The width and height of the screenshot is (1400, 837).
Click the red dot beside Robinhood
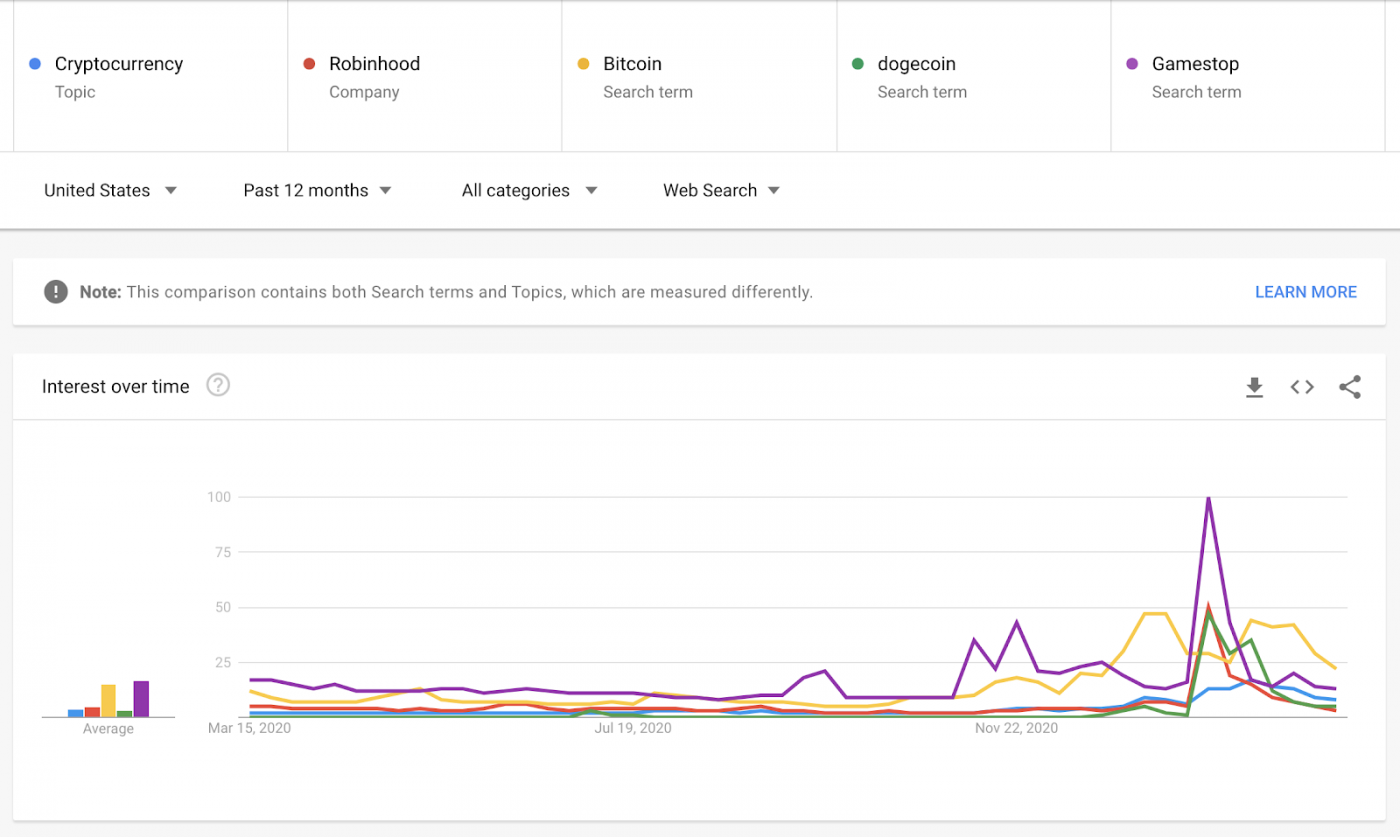(310, 63)
